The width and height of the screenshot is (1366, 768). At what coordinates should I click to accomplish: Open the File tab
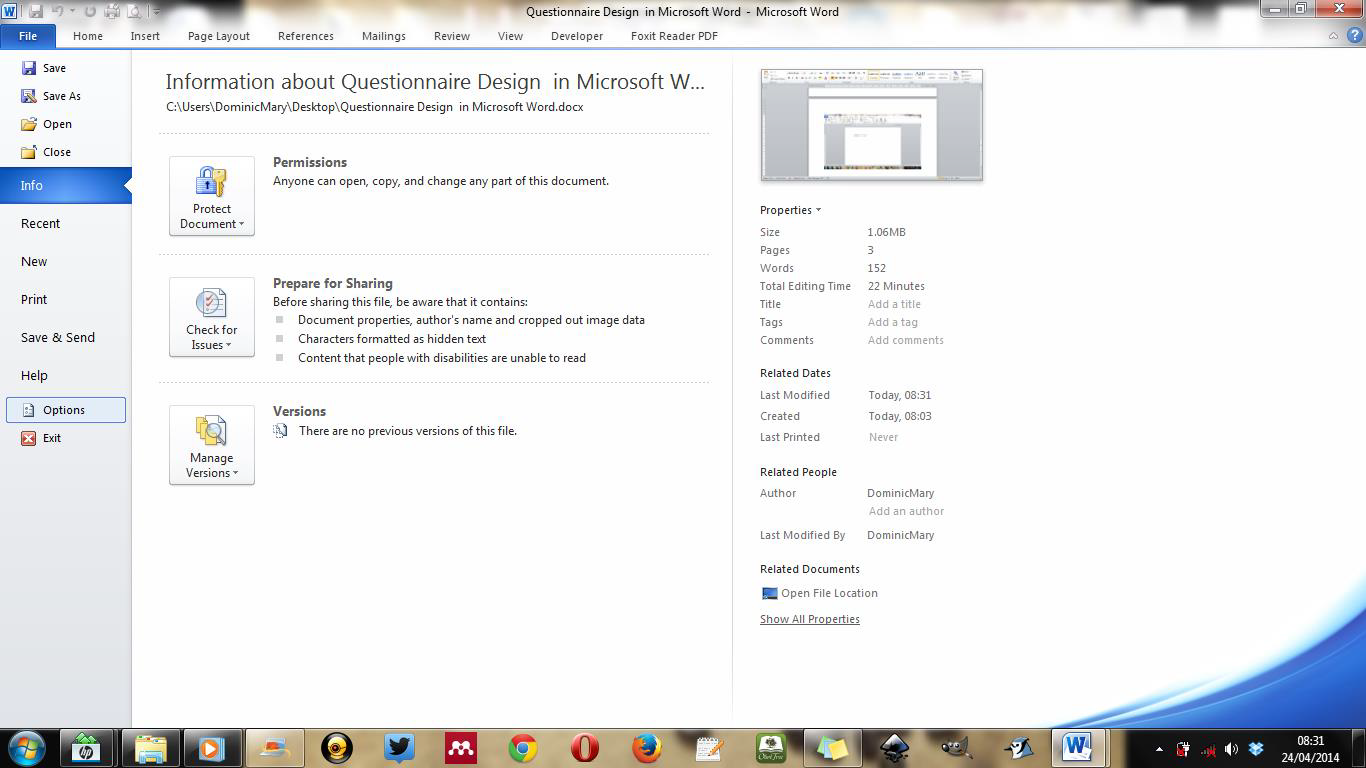pos(28,36)
